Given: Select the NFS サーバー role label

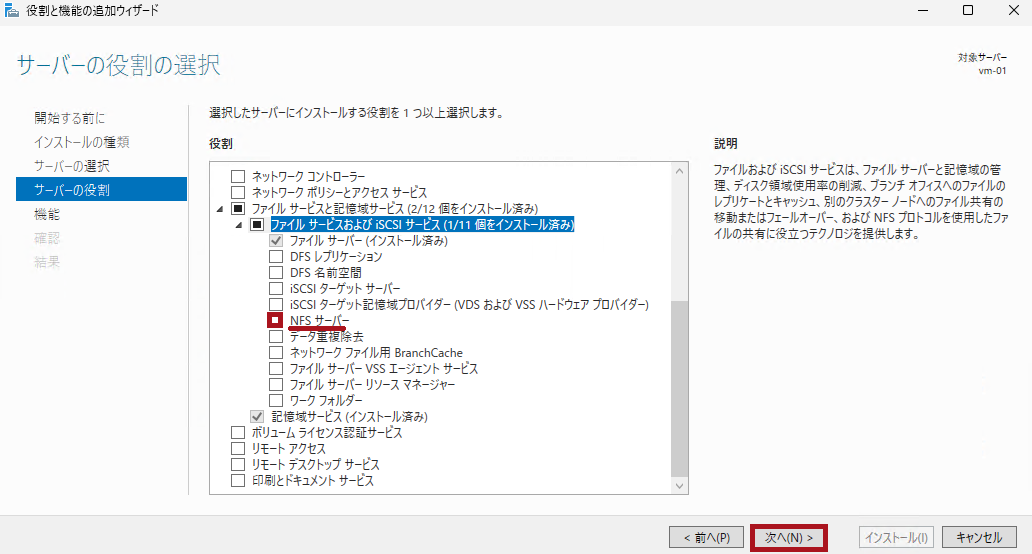Looking at the screenshot, I should [x=320, y=320].
